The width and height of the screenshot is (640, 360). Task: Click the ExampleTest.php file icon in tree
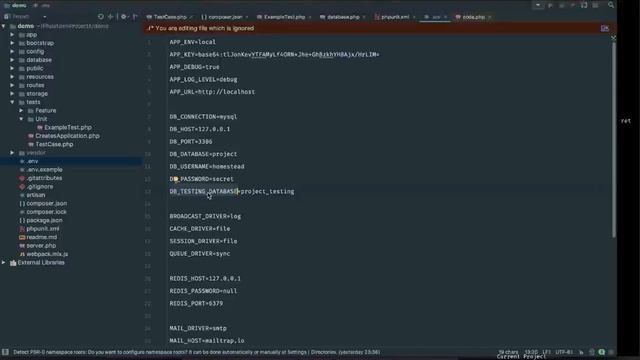click(40, 128)
